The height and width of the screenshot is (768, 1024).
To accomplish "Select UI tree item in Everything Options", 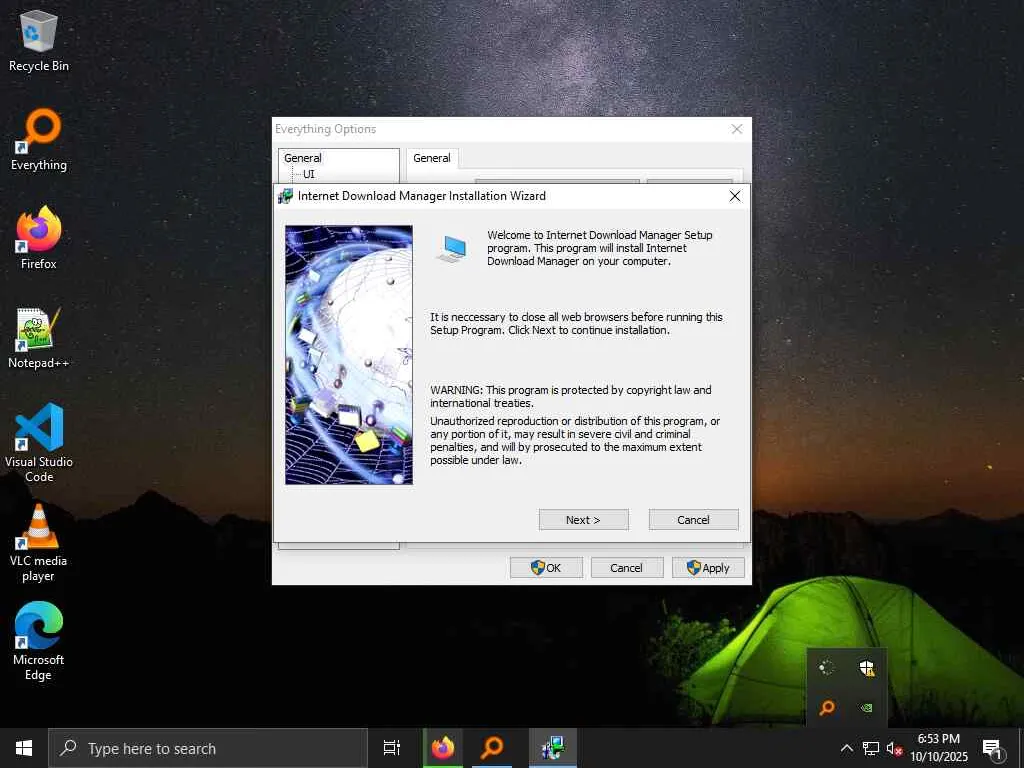I will click(309, 174).
